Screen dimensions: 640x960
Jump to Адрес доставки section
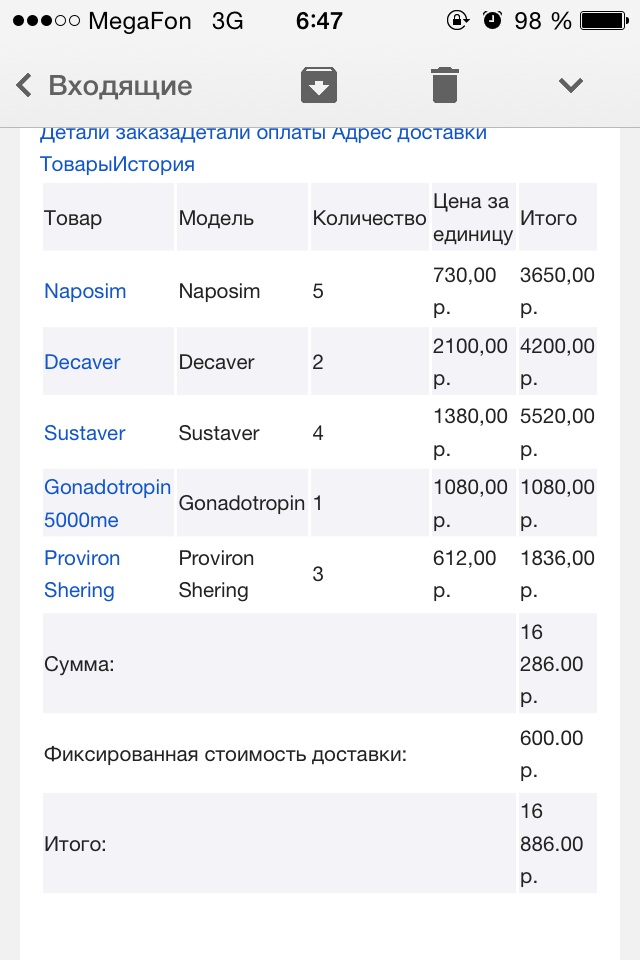(410, 133)
